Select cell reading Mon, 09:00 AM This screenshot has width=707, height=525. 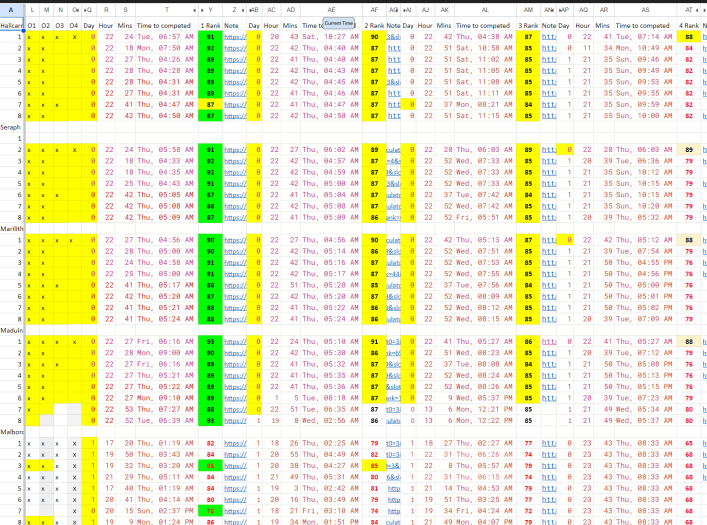pos(165,353)
